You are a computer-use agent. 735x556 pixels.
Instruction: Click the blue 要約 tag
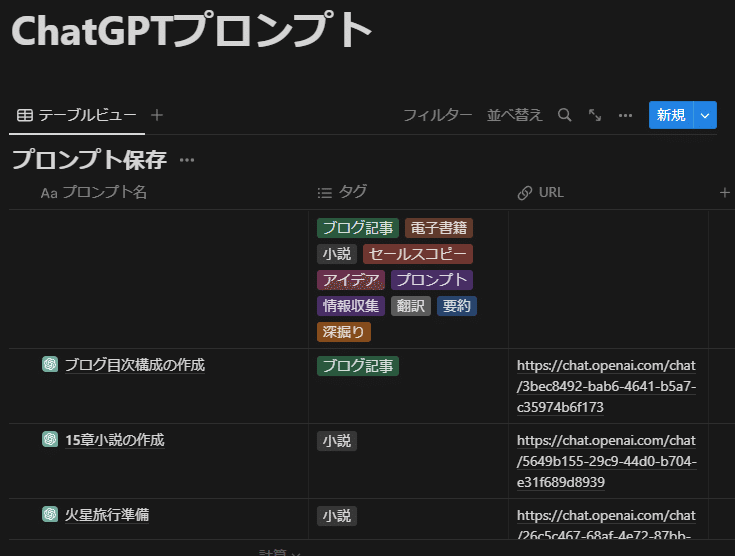point(457,306)
